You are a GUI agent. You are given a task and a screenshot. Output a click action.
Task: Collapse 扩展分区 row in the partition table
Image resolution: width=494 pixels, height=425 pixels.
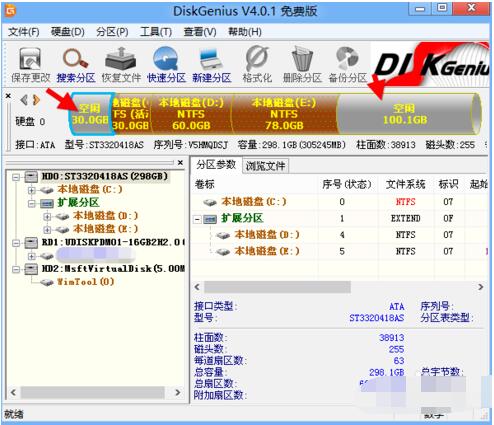pyautogui.click(x=197, y=219)
